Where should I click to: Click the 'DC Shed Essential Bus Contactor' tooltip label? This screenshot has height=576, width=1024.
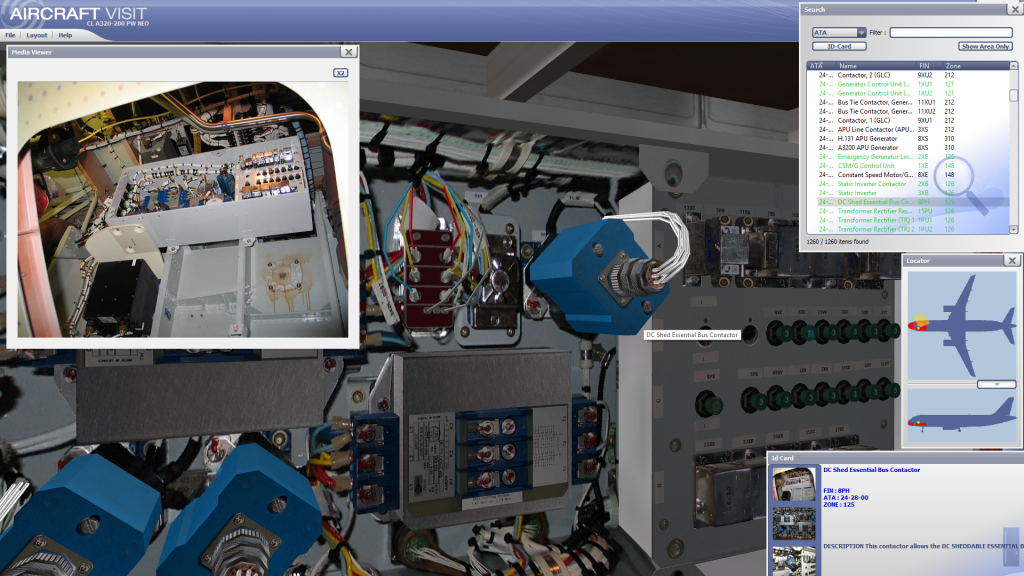pos(692,335)
